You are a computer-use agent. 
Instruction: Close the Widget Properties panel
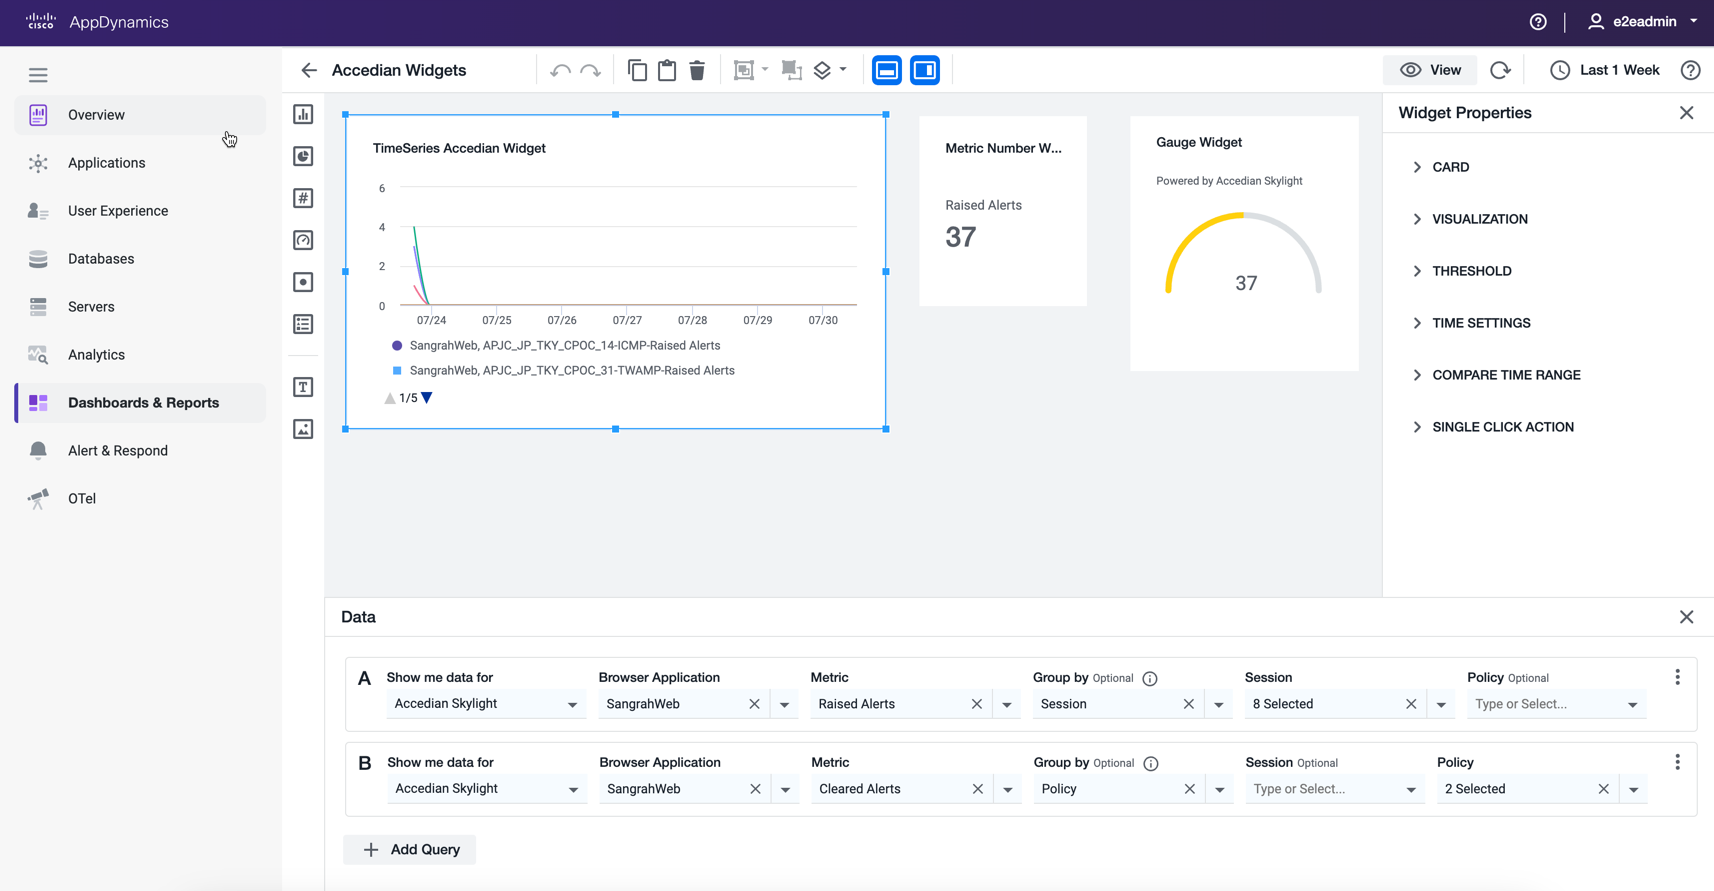(x=1686, y=113)
